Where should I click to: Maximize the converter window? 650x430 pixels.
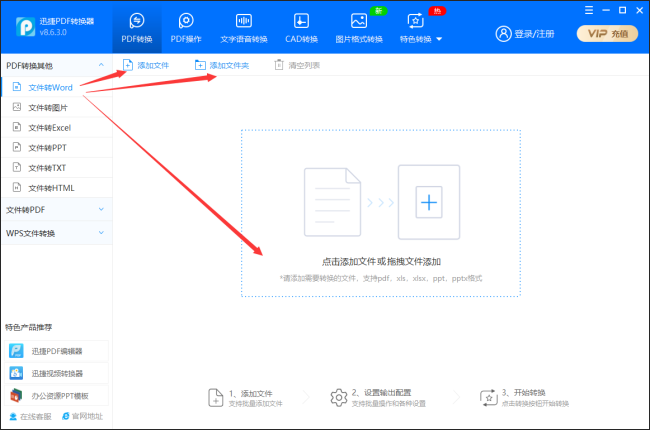623,10
